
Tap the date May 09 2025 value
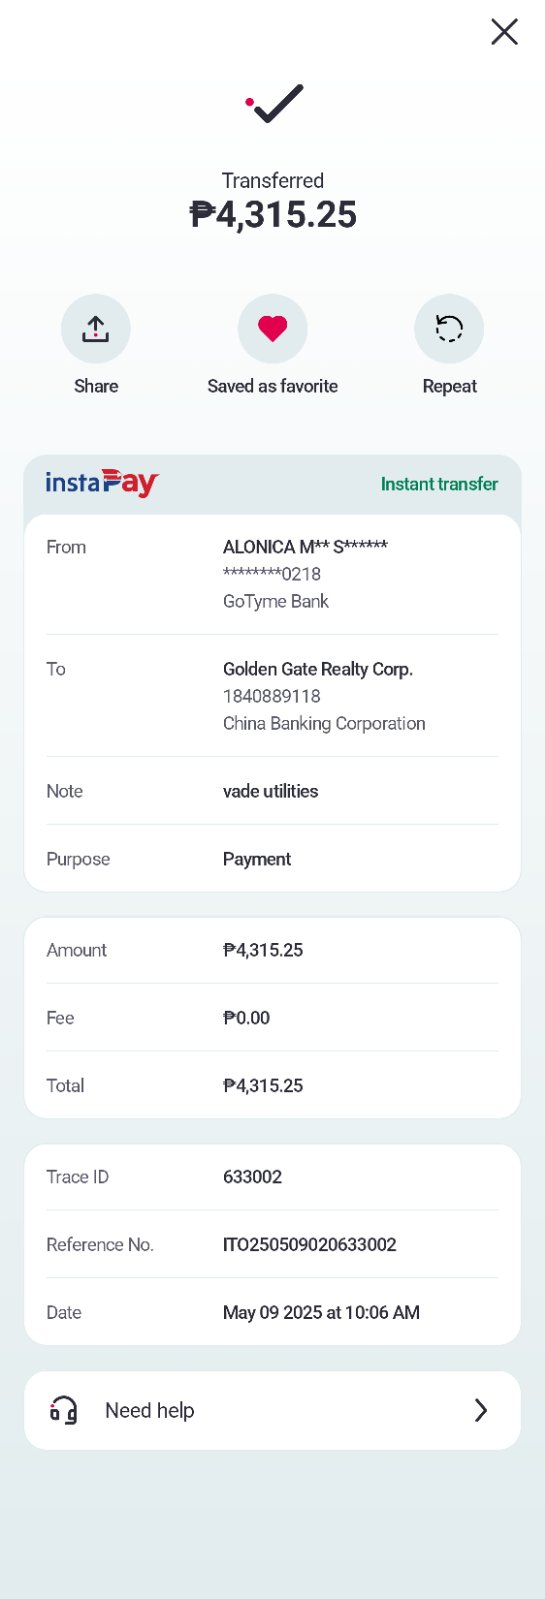coord(321,1312)
